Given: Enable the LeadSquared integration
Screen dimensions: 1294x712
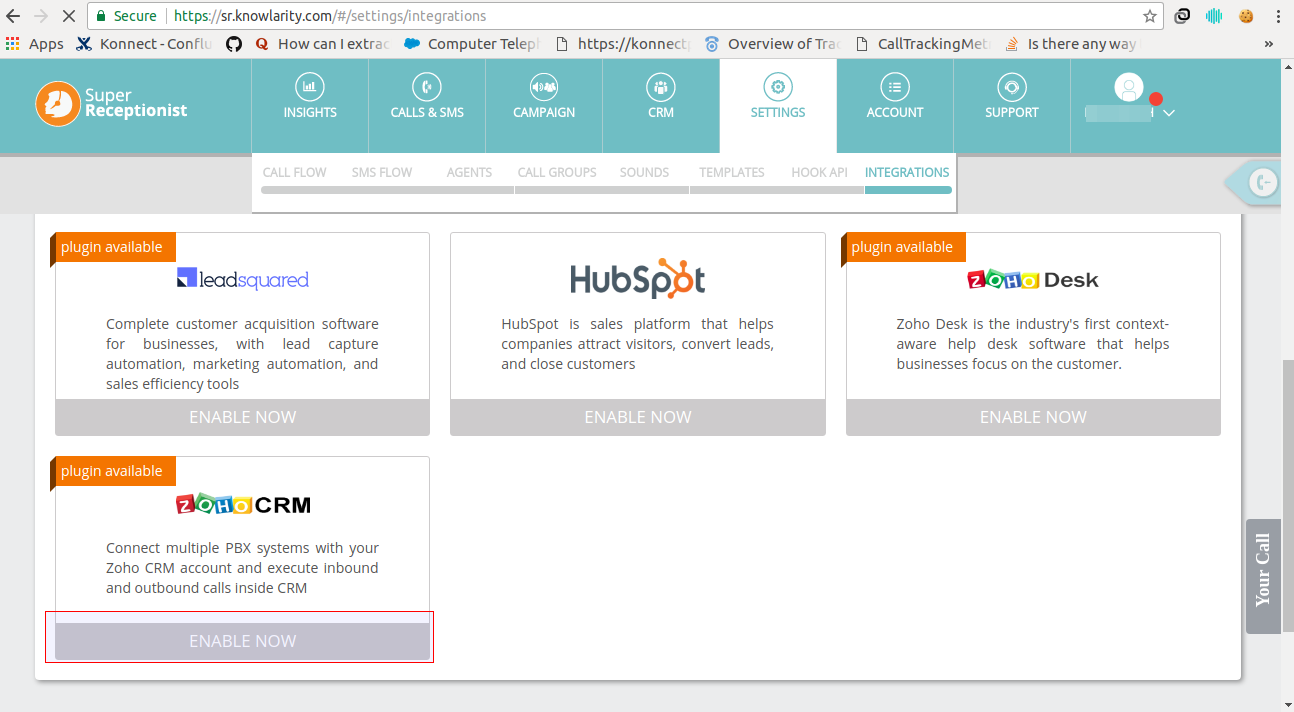Looking at the screenshot, I should point(242,417).
